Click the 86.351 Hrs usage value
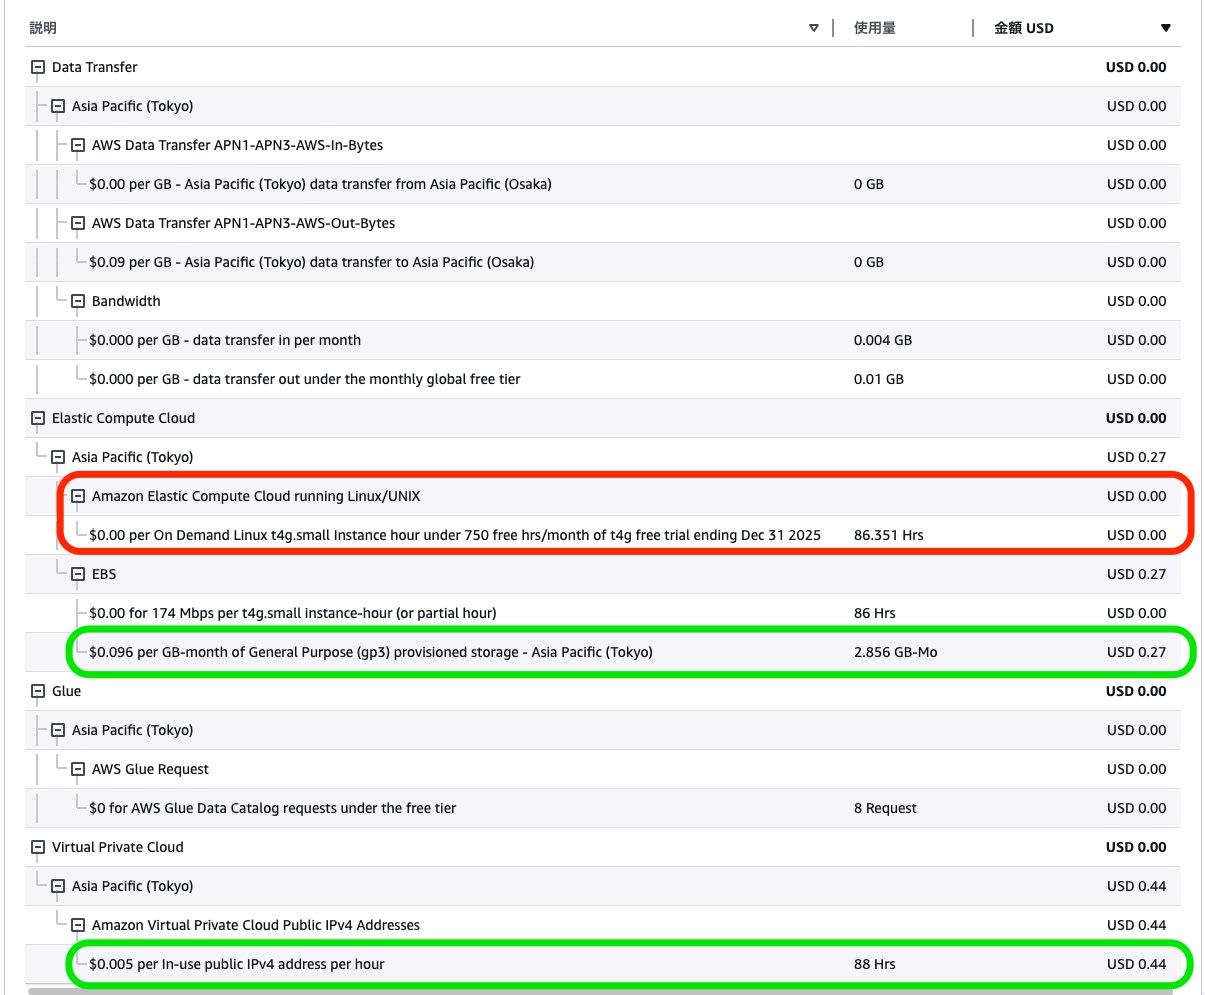The image size is (1205, 995). point(888,535)
